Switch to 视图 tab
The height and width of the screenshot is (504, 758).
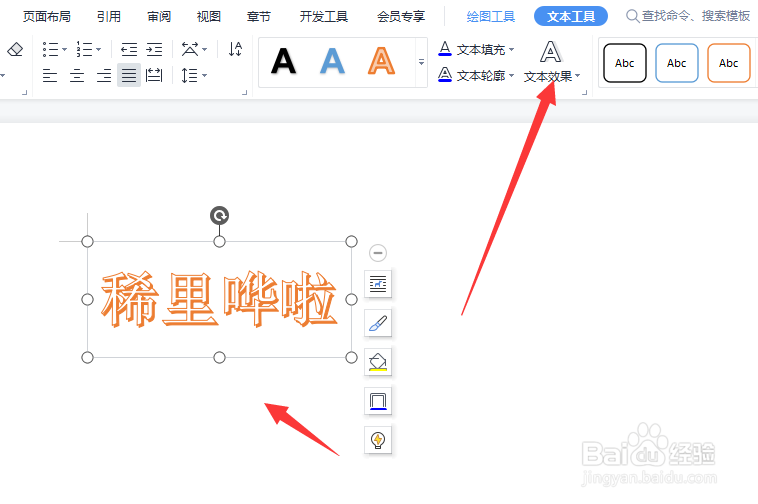pyautogui.click(x=209, y=16)
